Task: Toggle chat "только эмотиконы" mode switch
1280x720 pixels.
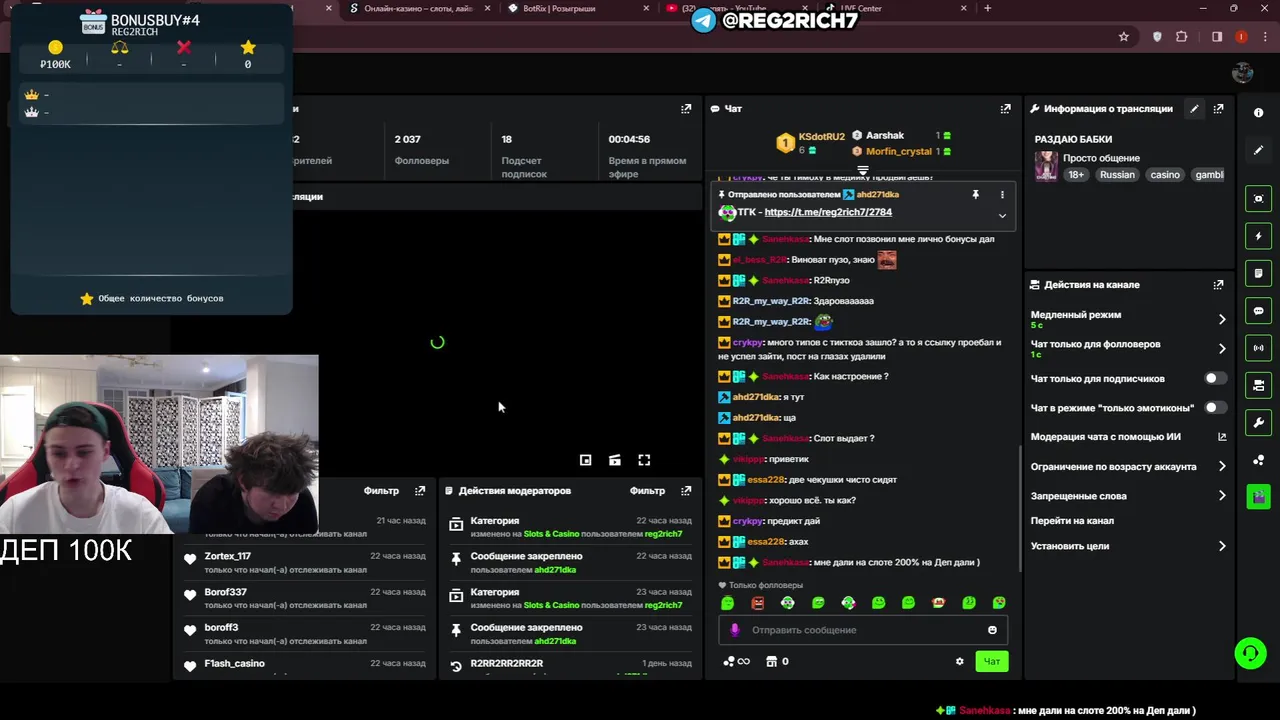Action: coord(1215,408)
